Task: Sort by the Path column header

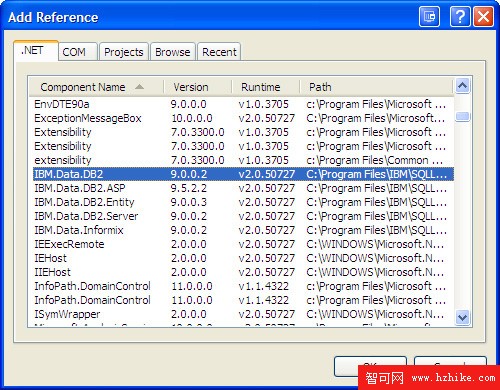Action: (376, 87)
